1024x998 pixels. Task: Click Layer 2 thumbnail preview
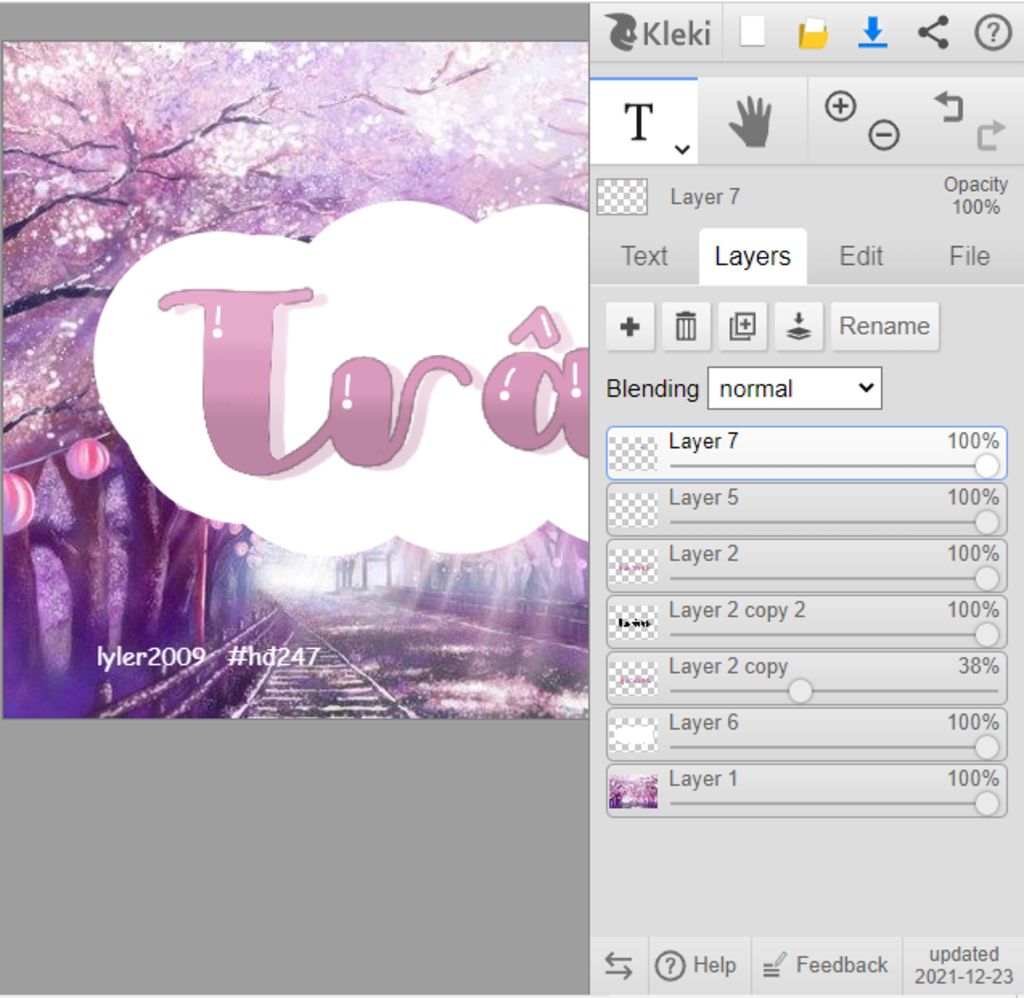point(633,566)
